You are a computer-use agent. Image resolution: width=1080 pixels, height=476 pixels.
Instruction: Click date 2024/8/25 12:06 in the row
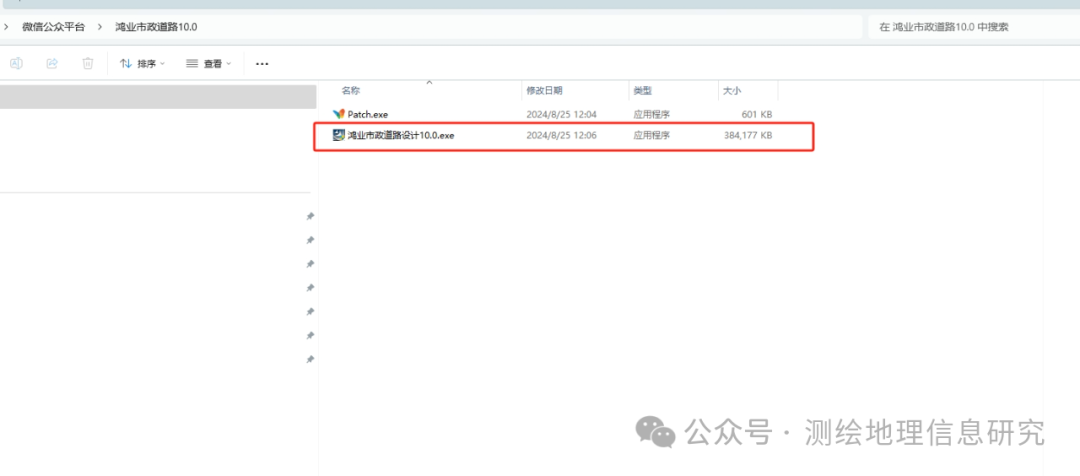(561, 136)
